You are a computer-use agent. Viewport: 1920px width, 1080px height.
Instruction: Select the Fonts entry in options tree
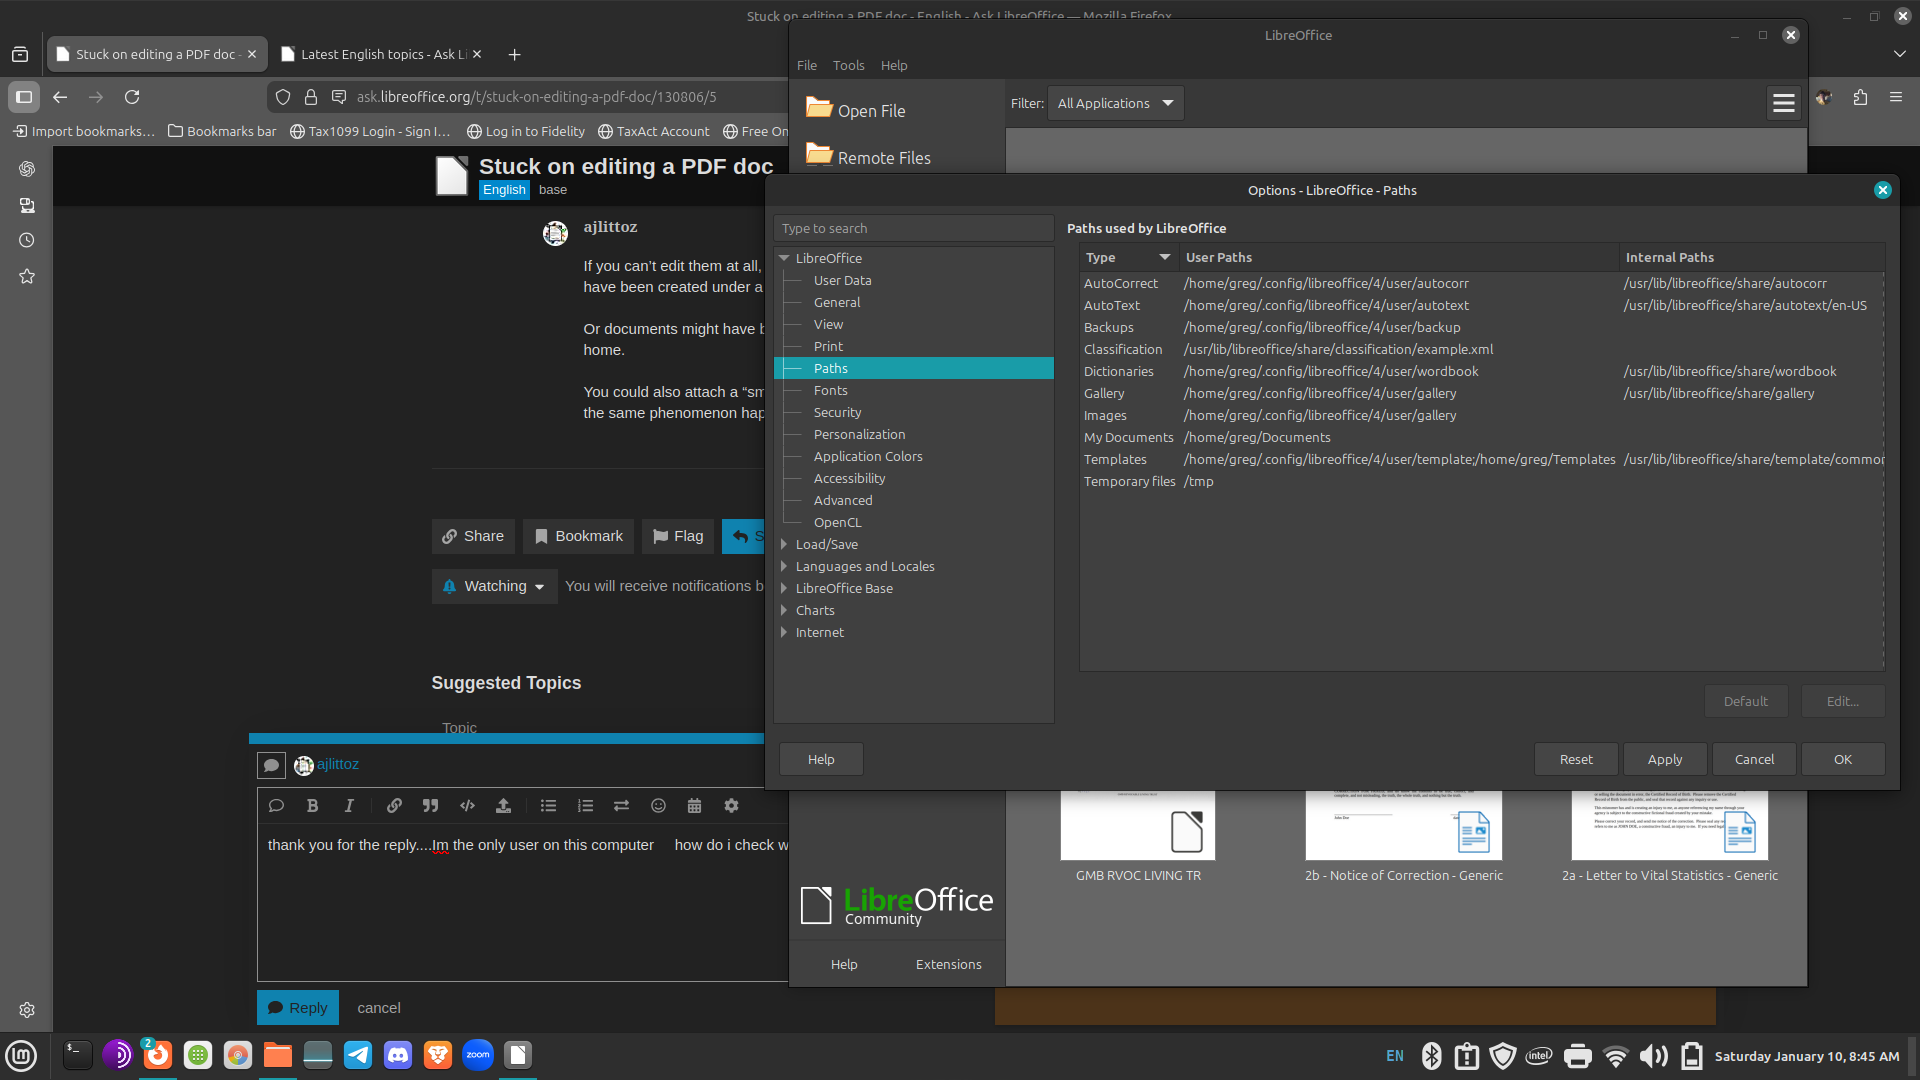pos(830,390)
